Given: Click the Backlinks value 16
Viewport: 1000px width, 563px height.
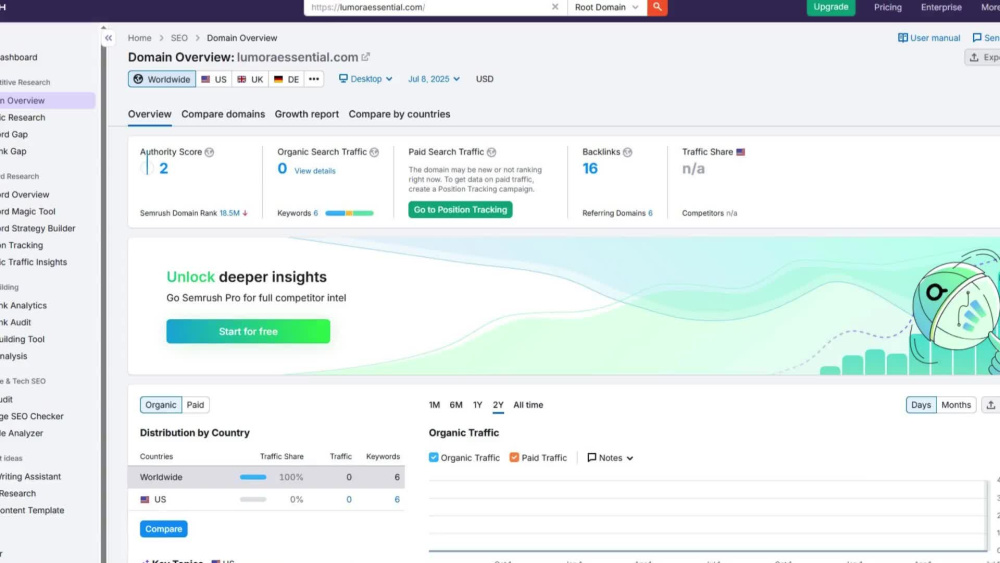Looking at the screenshot, I should pyautogui.click(x=590, y=168).
